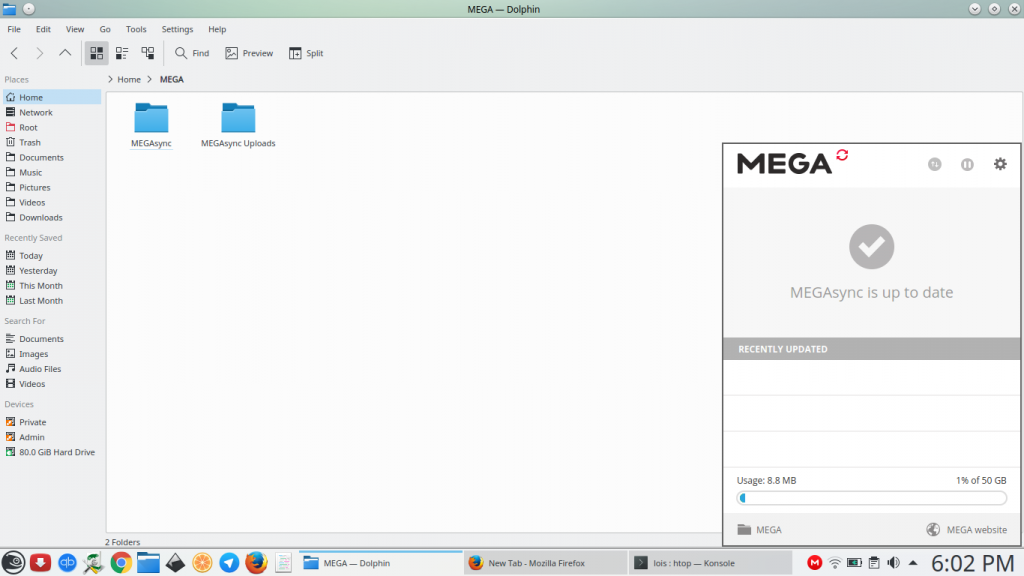Open 80.0 GiB Hard Drive device
The image size is (1024, 576).
pos(52,452)
